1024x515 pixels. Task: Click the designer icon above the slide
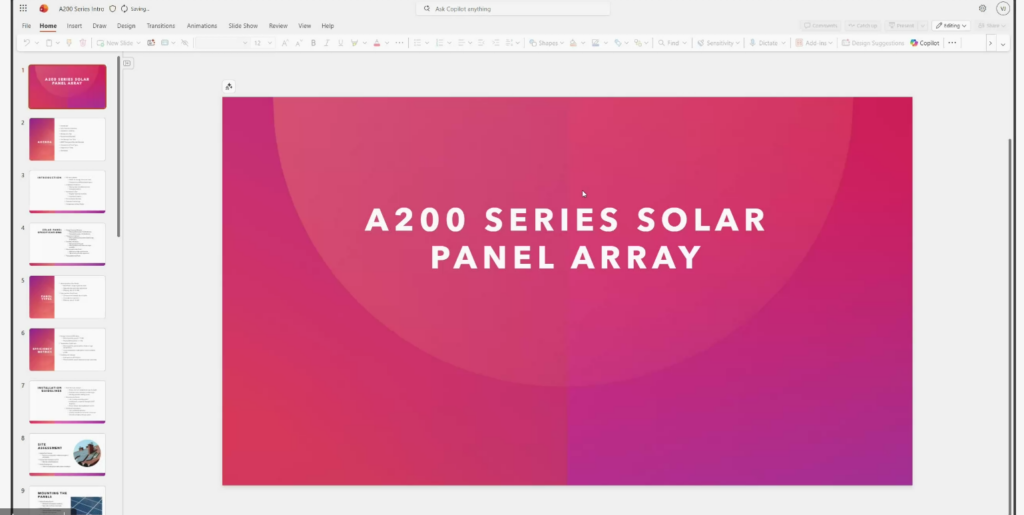click(x=229, y=86)
